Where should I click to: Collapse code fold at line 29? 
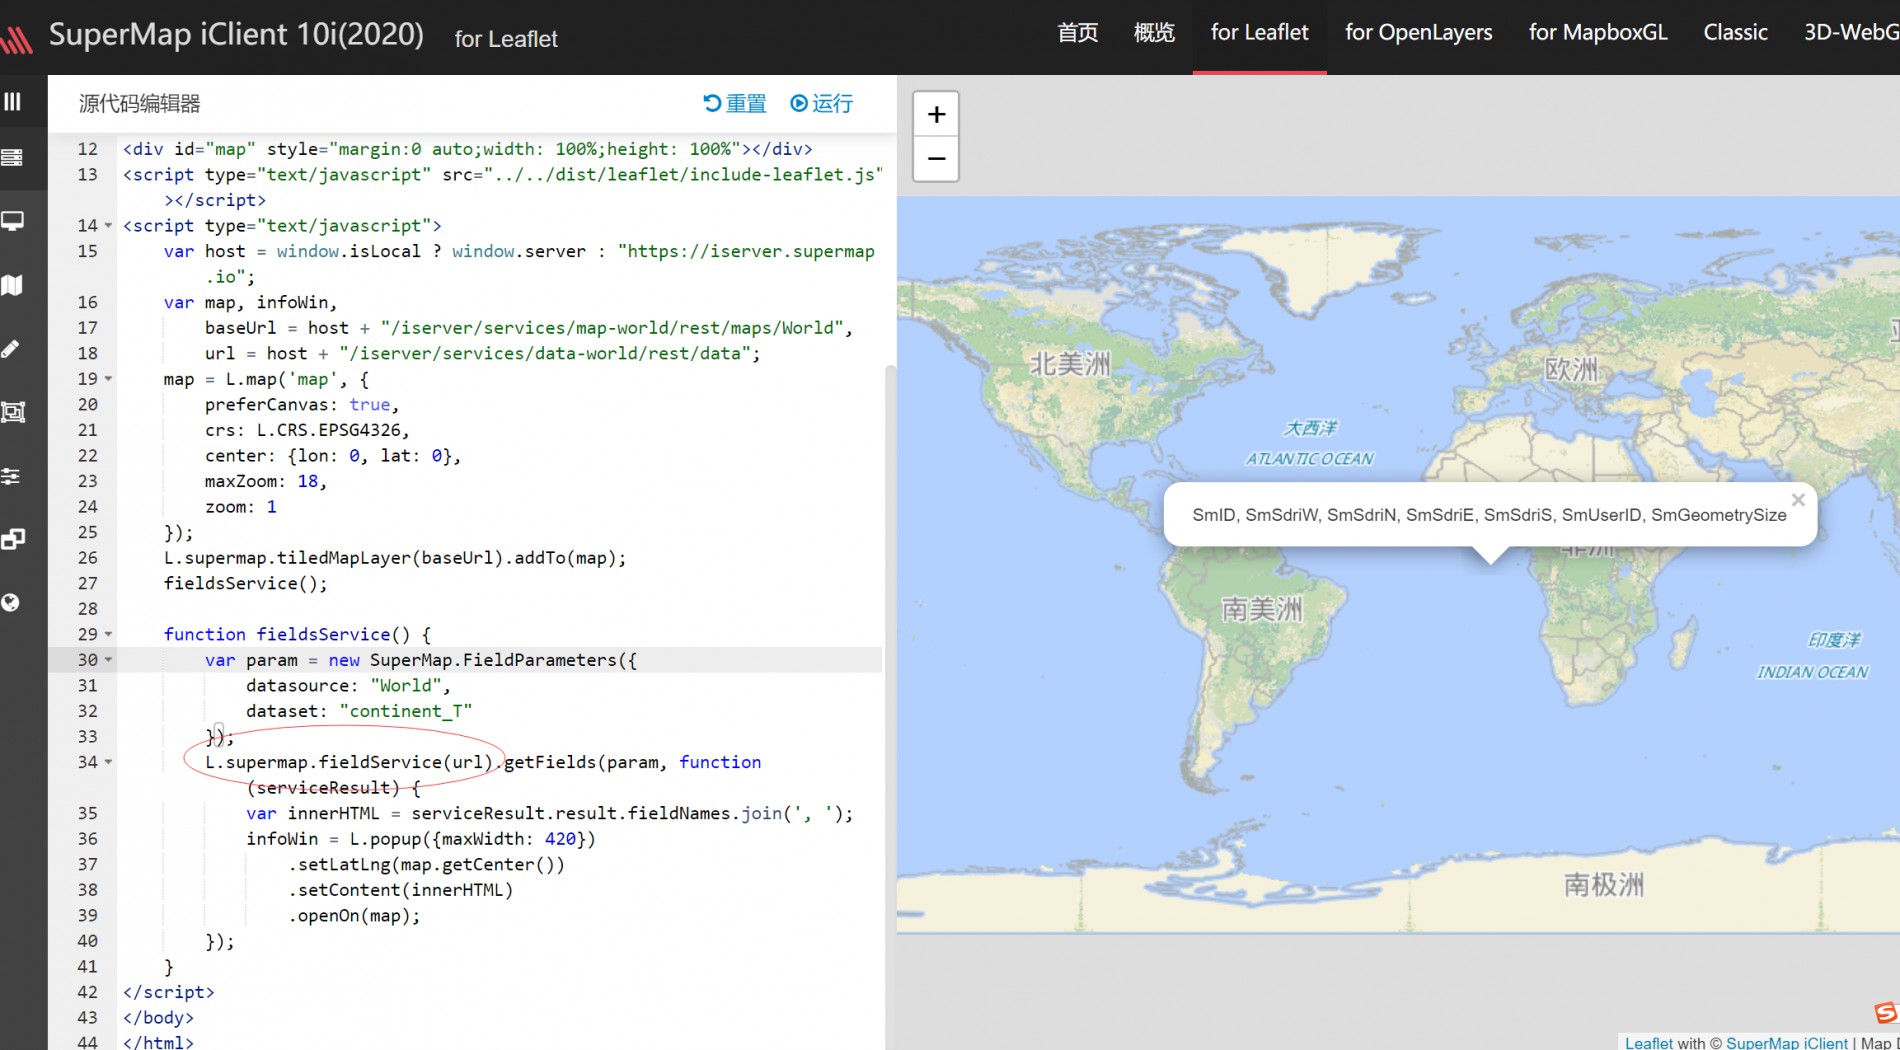pyautogui.click(x=109, y=634)
